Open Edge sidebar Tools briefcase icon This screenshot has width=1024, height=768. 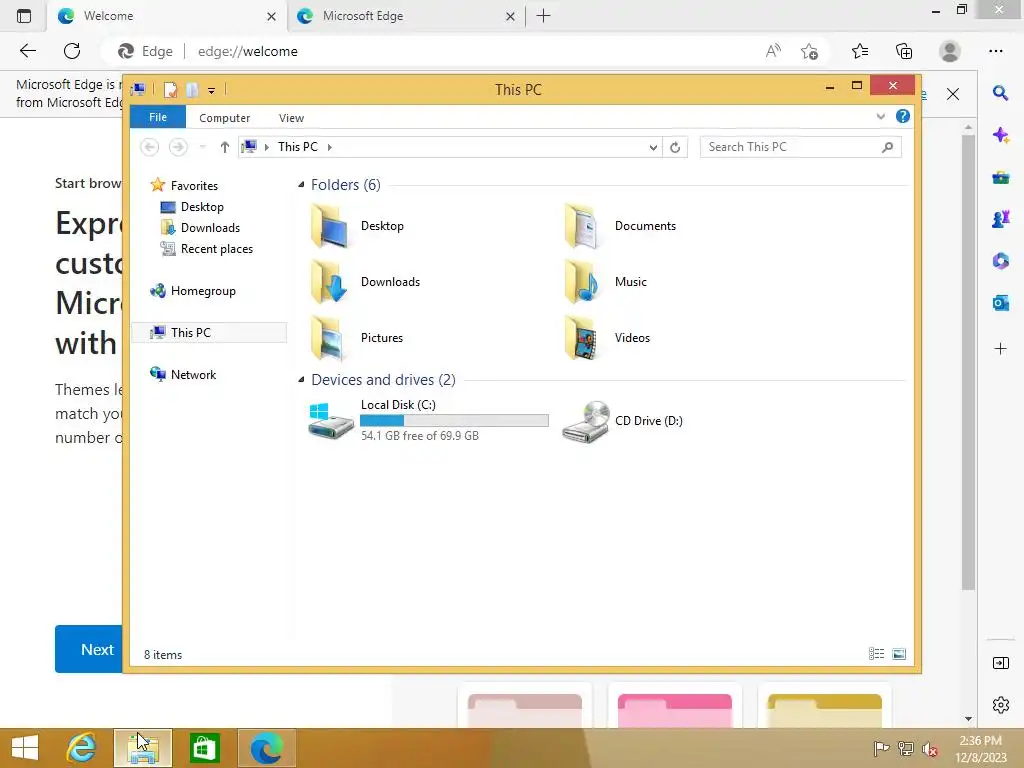[1000, 178]
